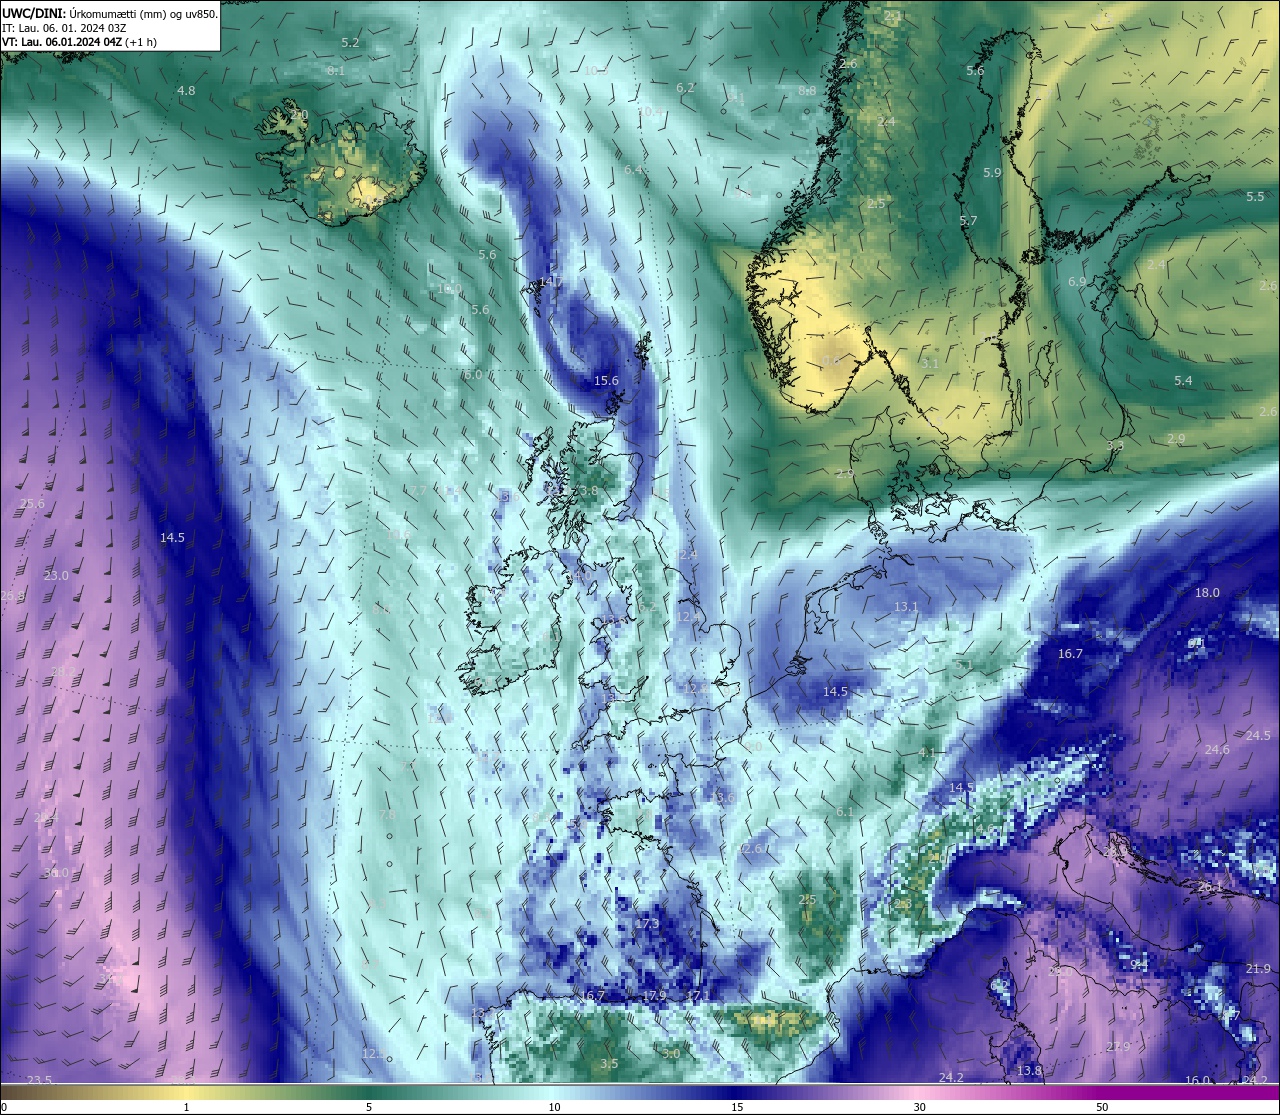Screen dimensions: 1280x1115
Task: Click the 5.1 value label
Action: 963,665
